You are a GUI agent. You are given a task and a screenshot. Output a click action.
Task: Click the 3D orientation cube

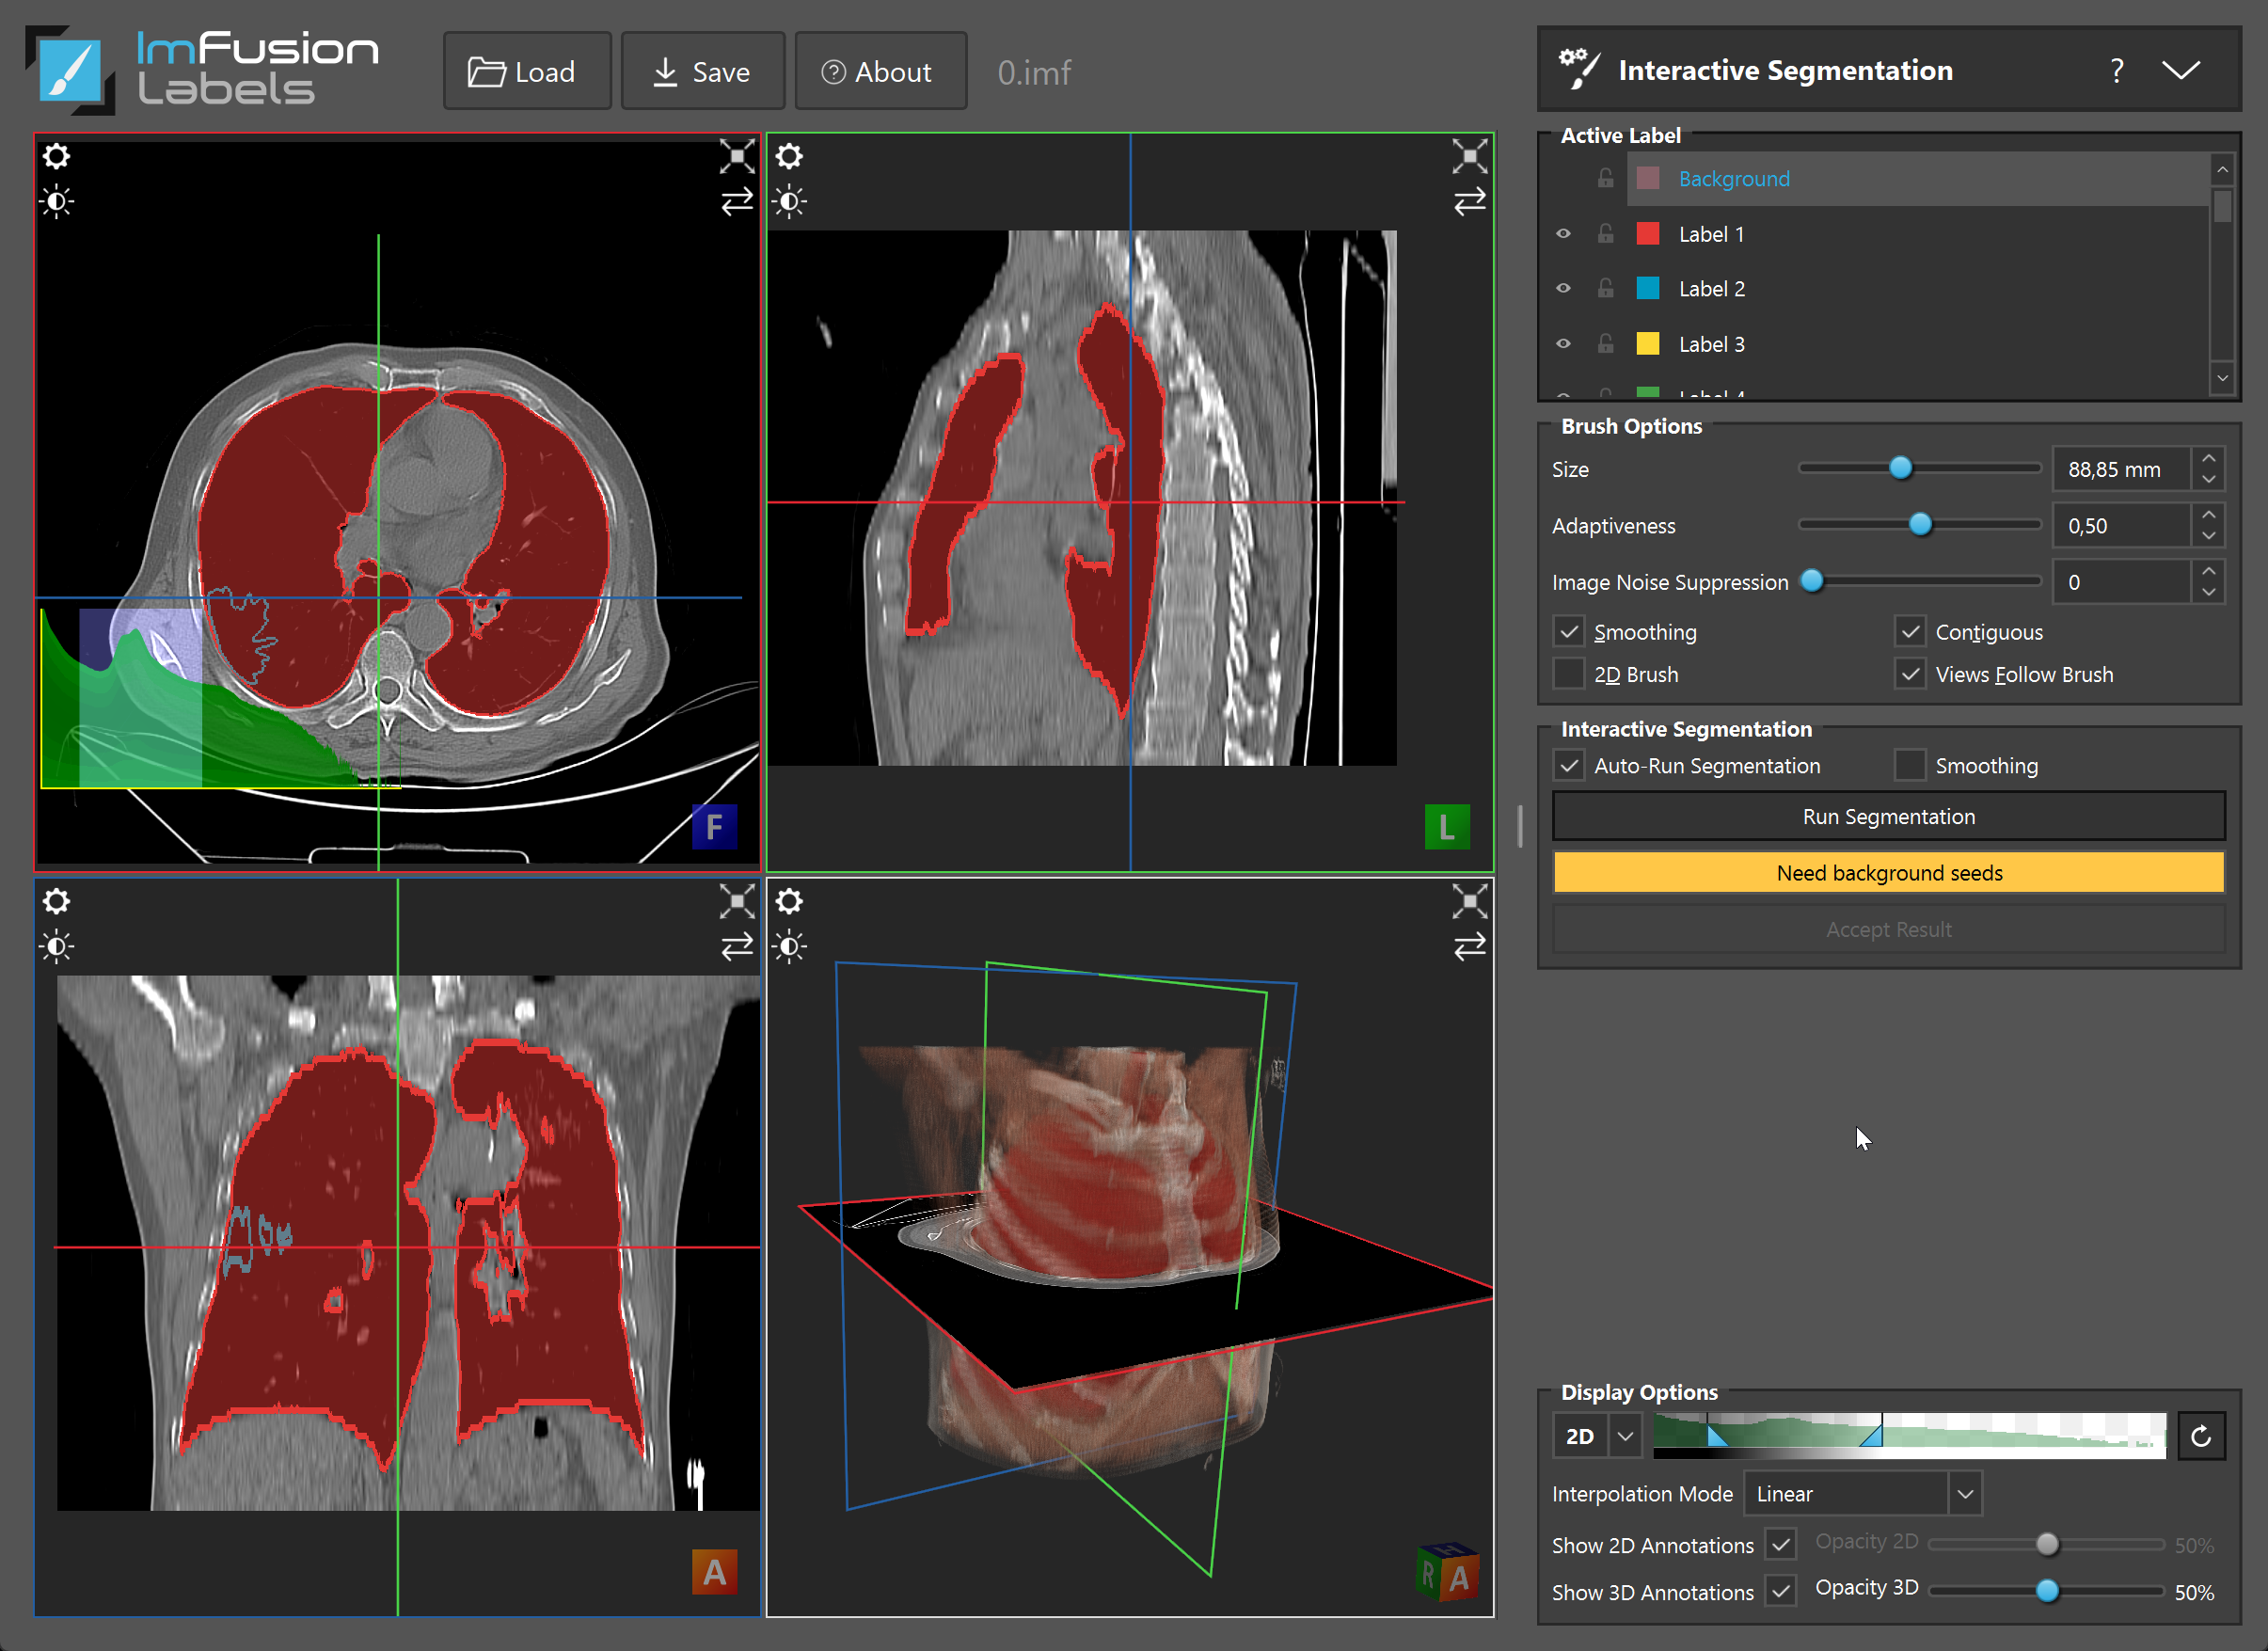[x=1446, y=1572]
